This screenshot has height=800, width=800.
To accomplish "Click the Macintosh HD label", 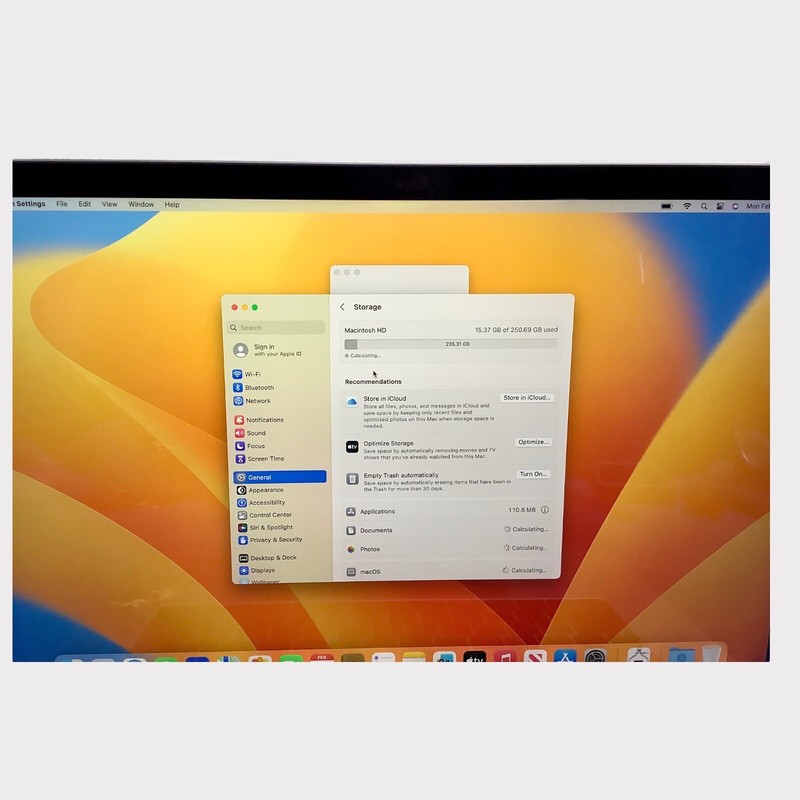I will [x=365, y=330].
